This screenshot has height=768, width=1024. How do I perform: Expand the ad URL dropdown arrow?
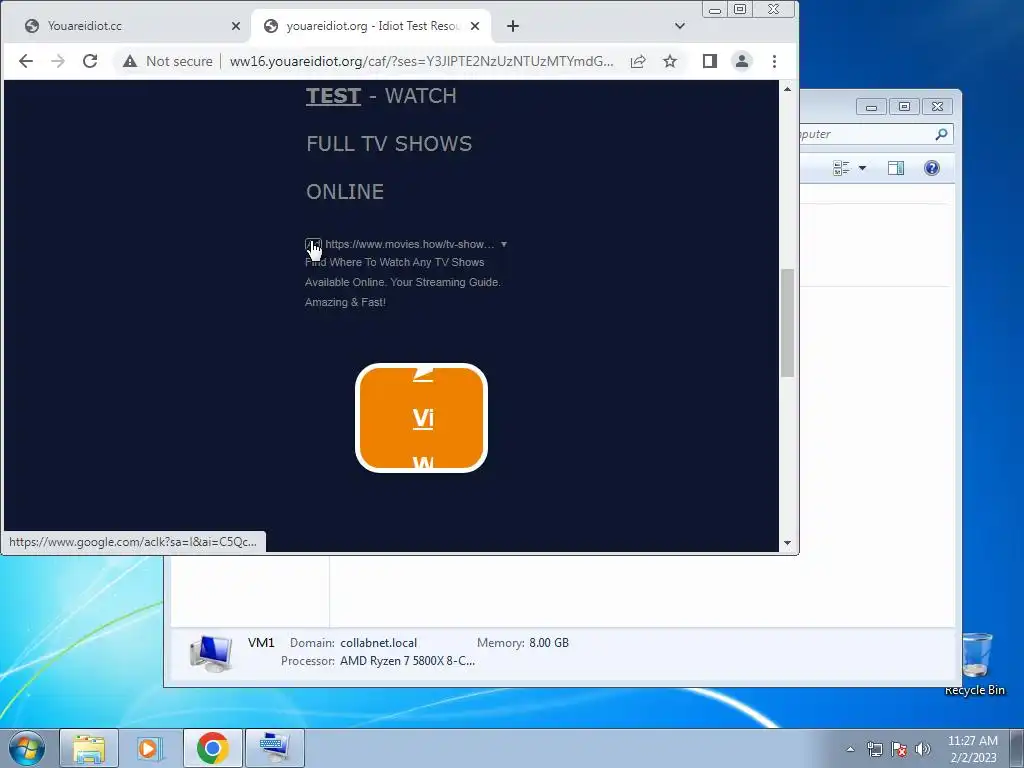tap(504, 244)
